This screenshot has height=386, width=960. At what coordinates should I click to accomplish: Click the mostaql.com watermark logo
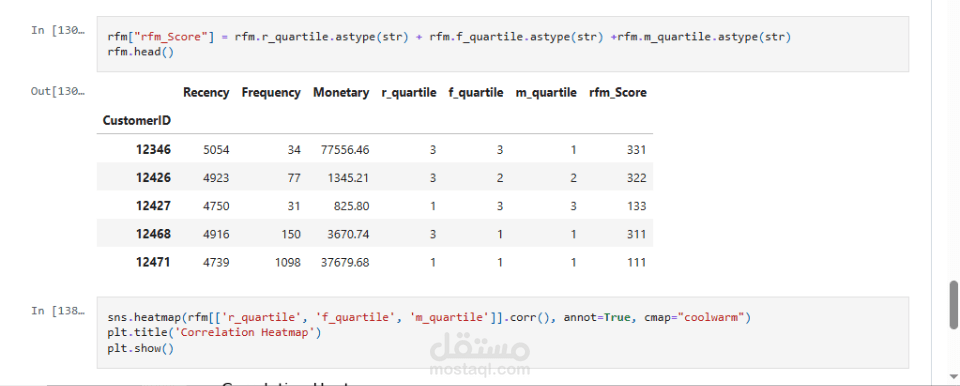pyautogui.click(x=479, y=356)
